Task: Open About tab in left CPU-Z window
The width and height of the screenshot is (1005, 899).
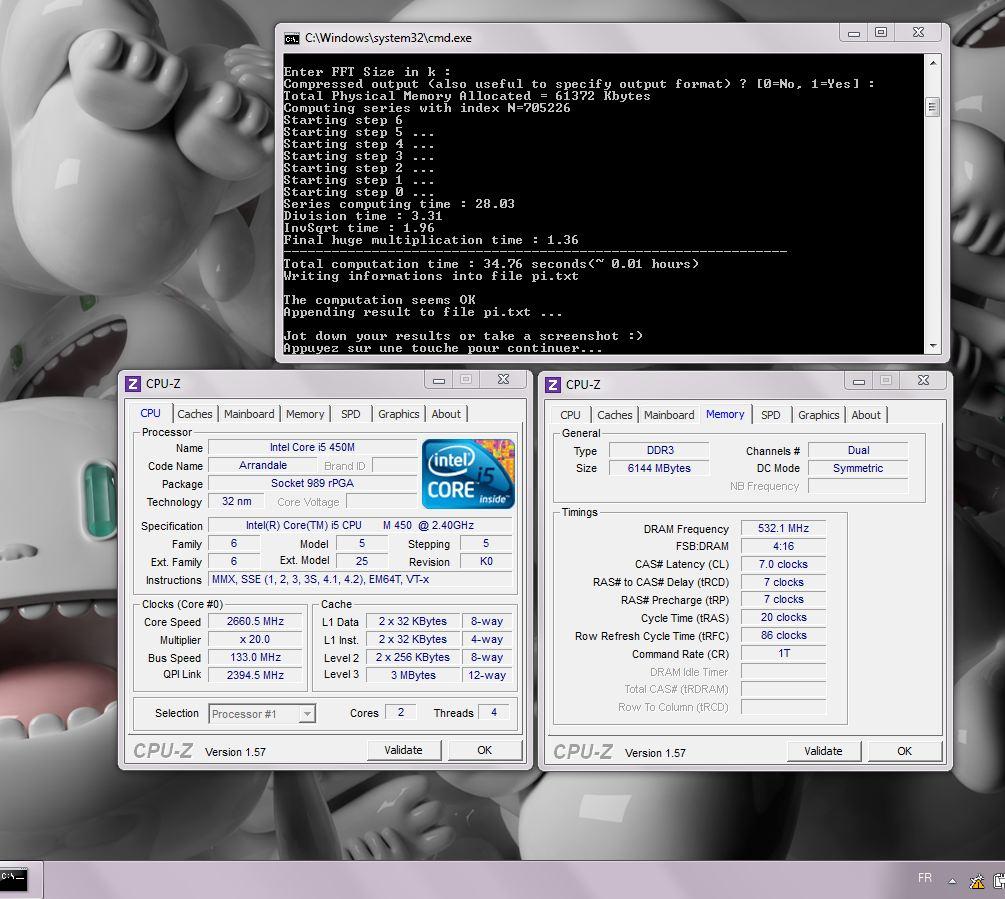Action: pos(446,414)
